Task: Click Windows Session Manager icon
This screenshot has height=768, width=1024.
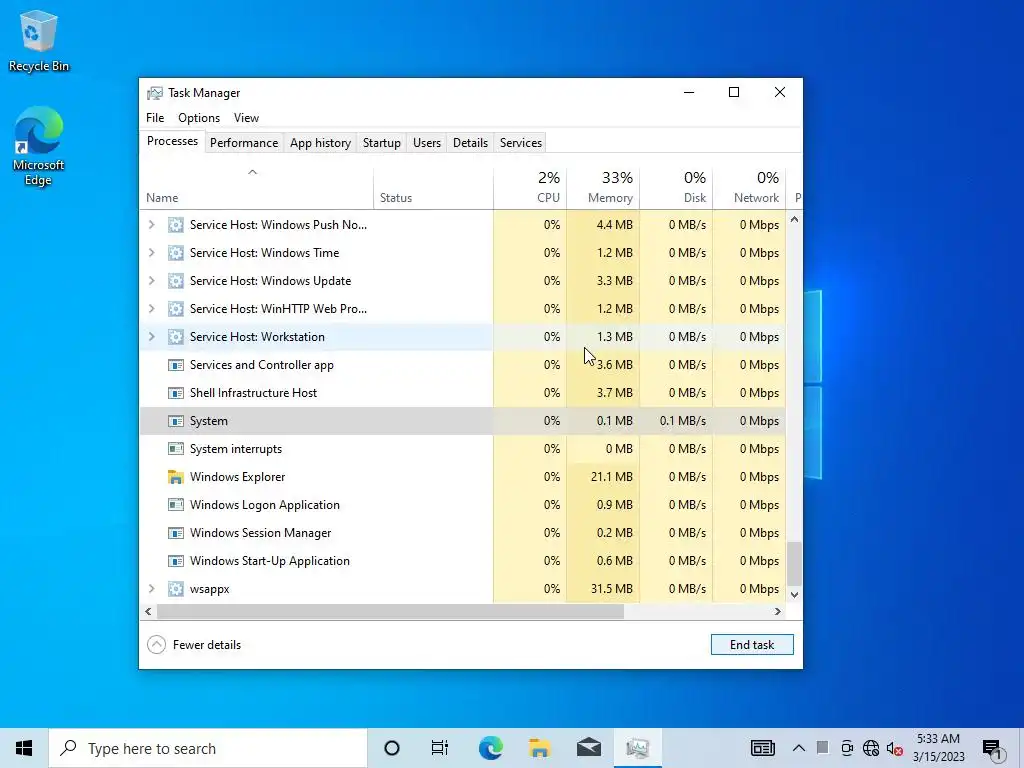Action: point(176,533)
